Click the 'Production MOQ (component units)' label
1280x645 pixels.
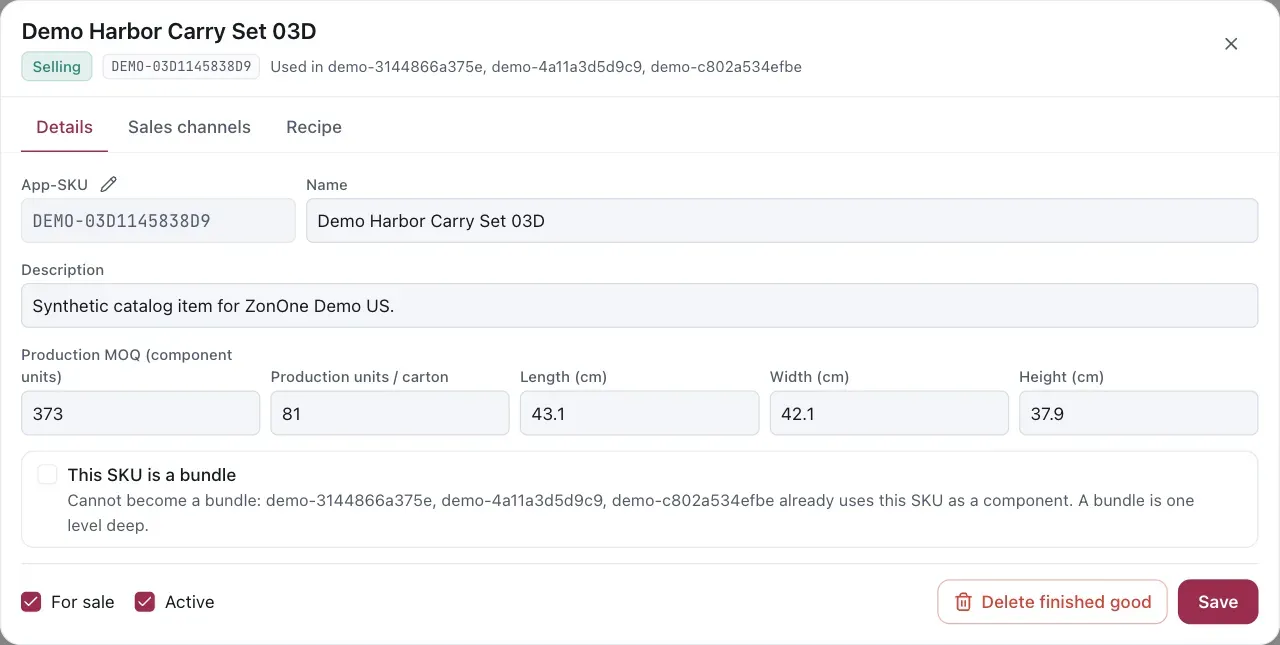(127, 366)
